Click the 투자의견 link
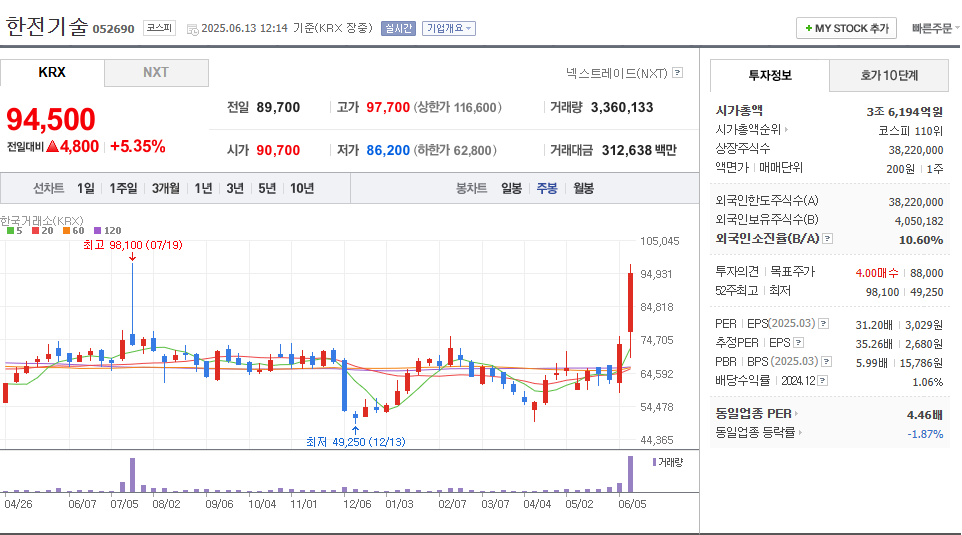962x535 pixels. tap(737, 271)
